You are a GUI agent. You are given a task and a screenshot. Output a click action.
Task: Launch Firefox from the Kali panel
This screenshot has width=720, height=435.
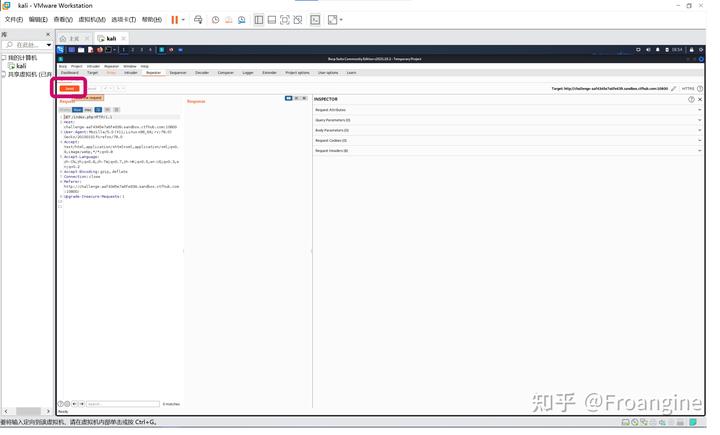[100, 50]
